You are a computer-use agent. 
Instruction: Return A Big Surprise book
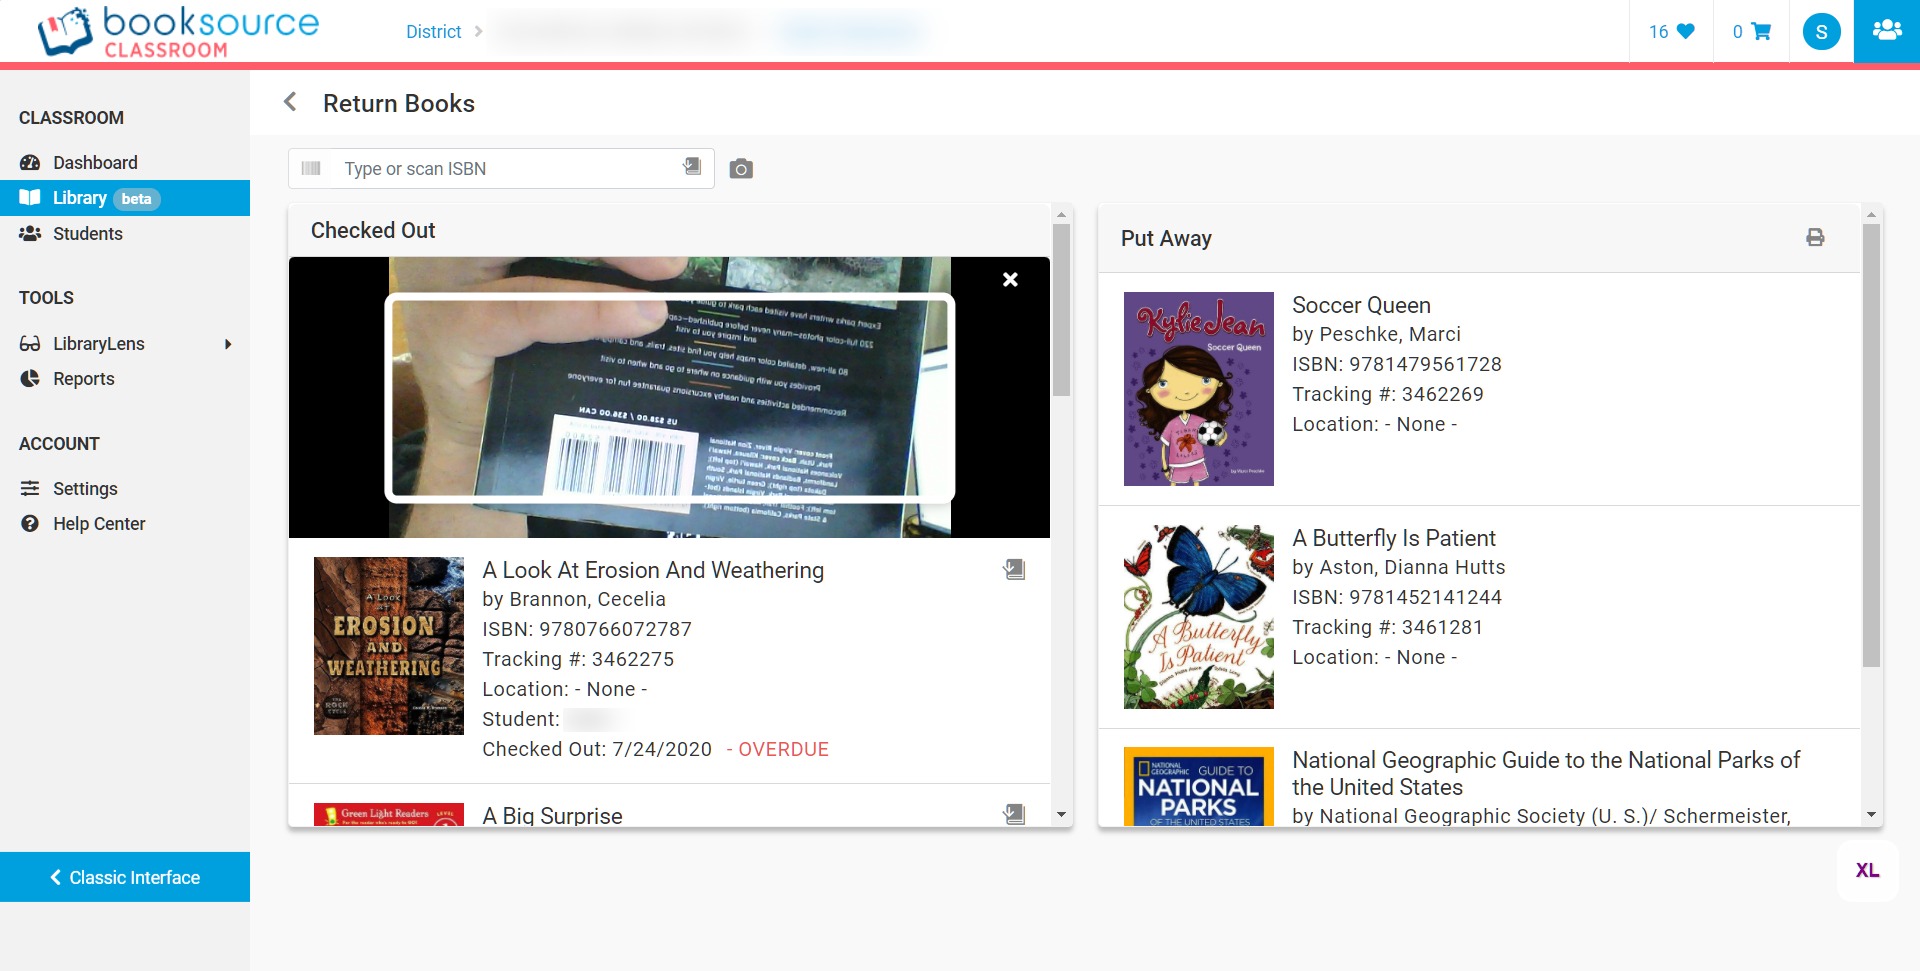tap(1014, 814)
